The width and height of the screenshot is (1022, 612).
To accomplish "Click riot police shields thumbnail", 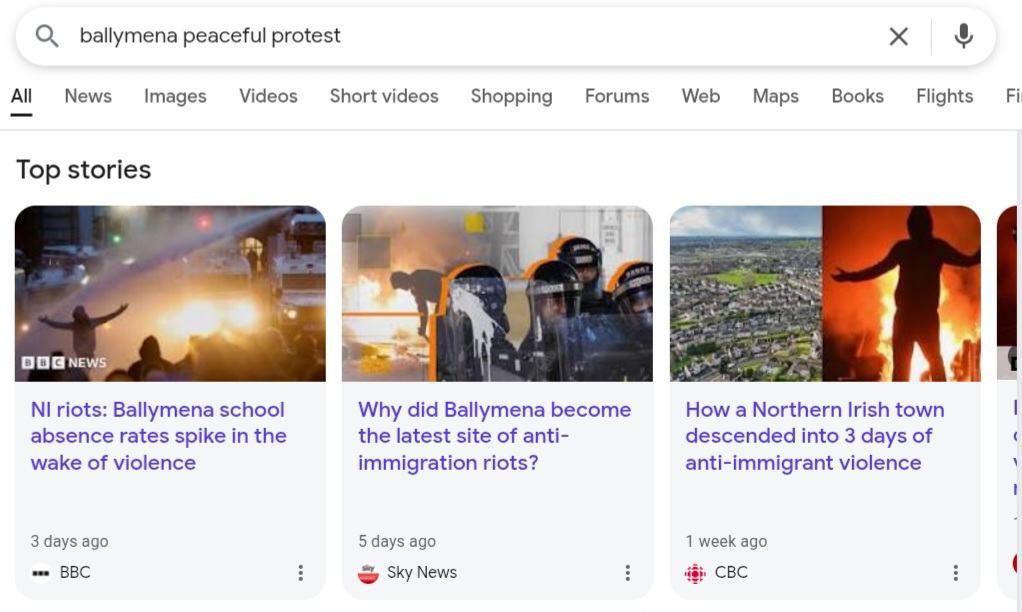I will click(497, 294).
